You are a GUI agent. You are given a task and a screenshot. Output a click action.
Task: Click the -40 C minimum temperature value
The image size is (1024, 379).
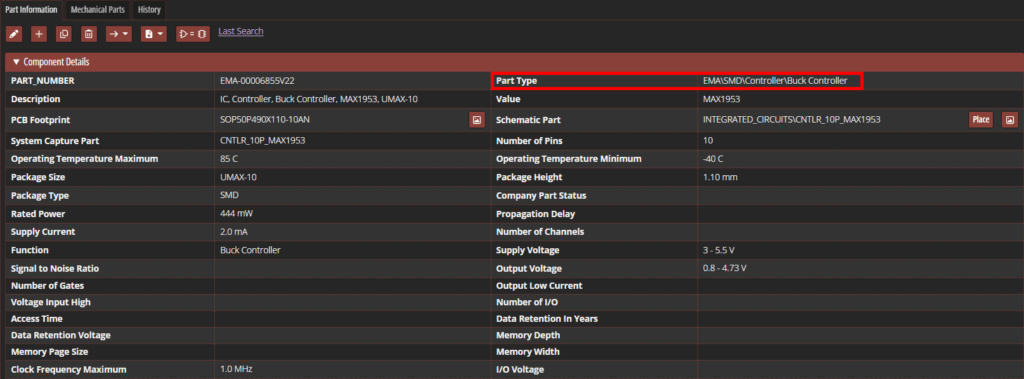click(x=713, y=159)
